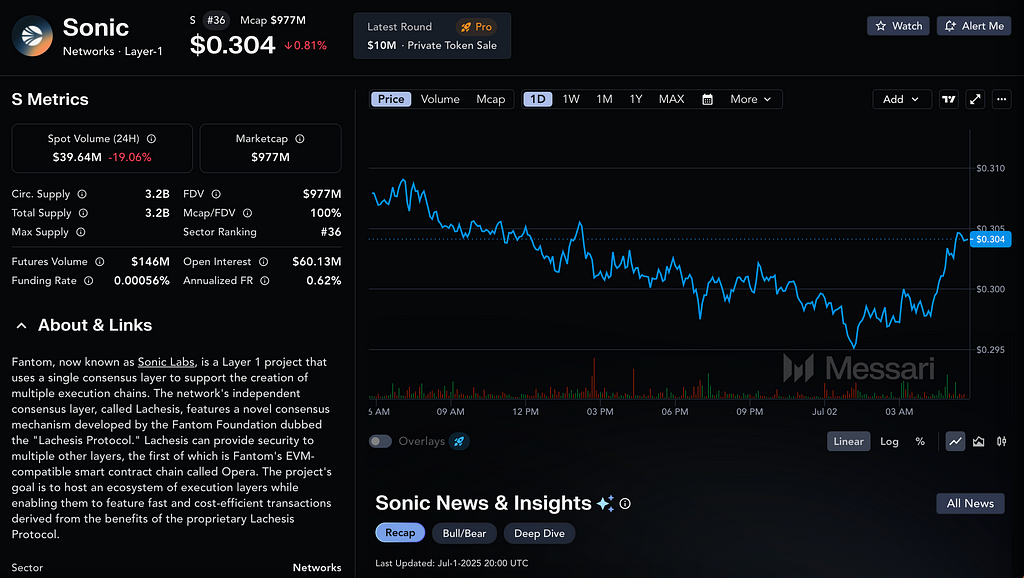
Task: Toggle the Overlays switch
Action: 380,442
